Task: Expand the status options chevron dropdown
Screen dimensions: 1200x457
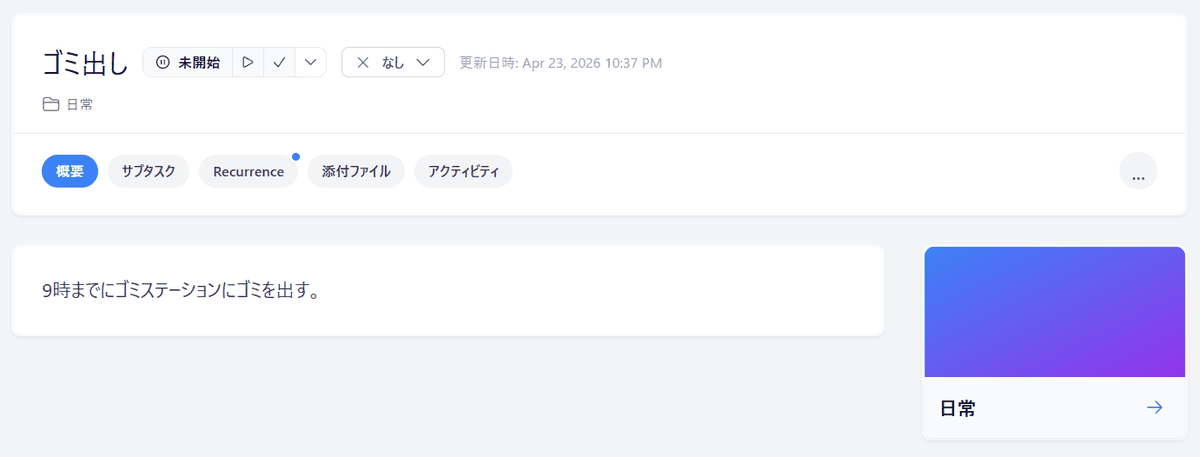Action: tap(311, 63)
